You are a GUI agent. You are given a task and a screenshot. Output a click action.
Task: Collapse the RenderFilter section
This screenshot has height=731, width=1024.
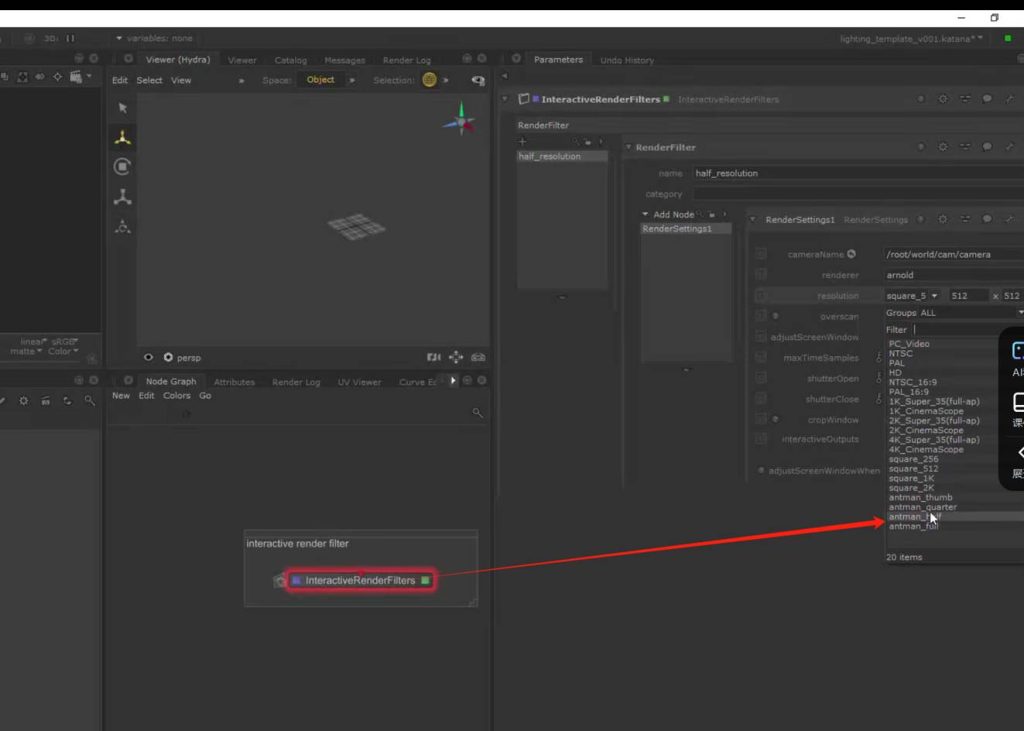[x=629, y=147]
